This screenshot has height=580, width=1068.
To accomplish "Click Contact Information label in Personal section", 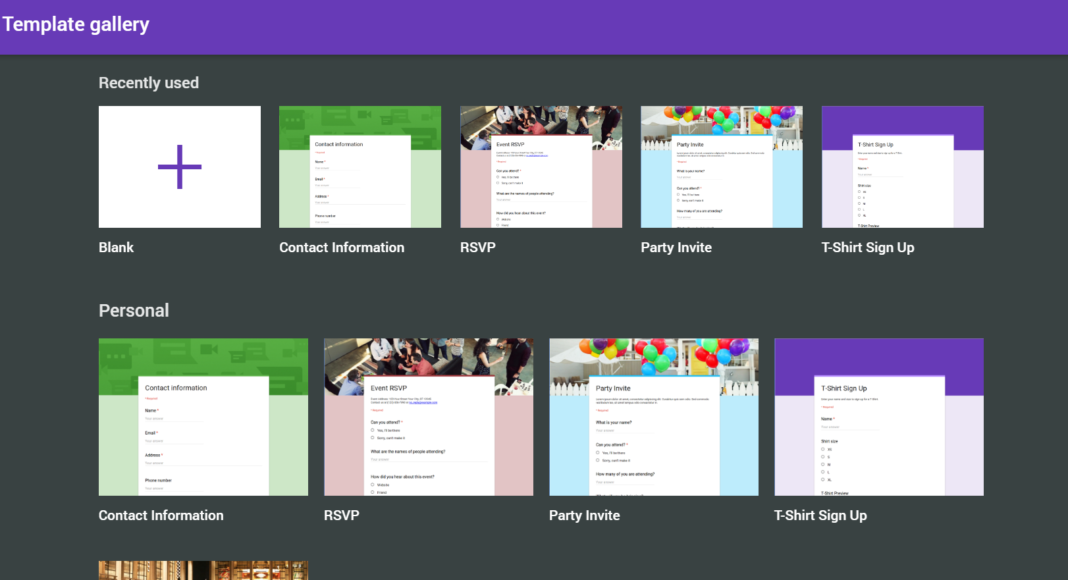I will click(x=161, y=516).
